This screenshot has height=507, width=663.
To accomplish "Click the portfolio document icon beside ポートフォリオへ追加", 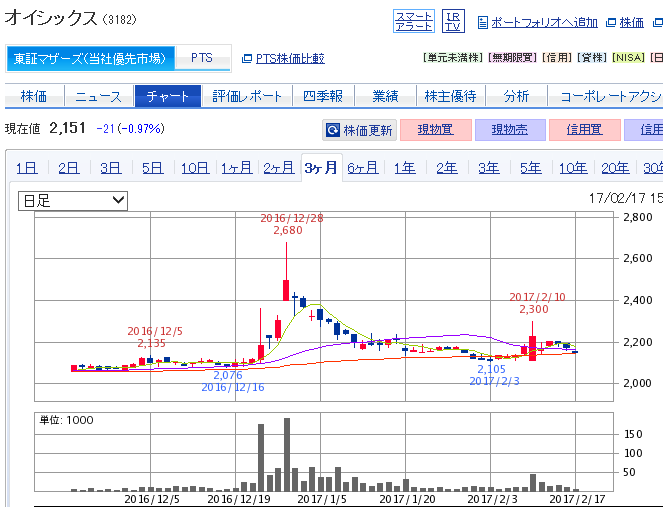I will coord(482,22).
